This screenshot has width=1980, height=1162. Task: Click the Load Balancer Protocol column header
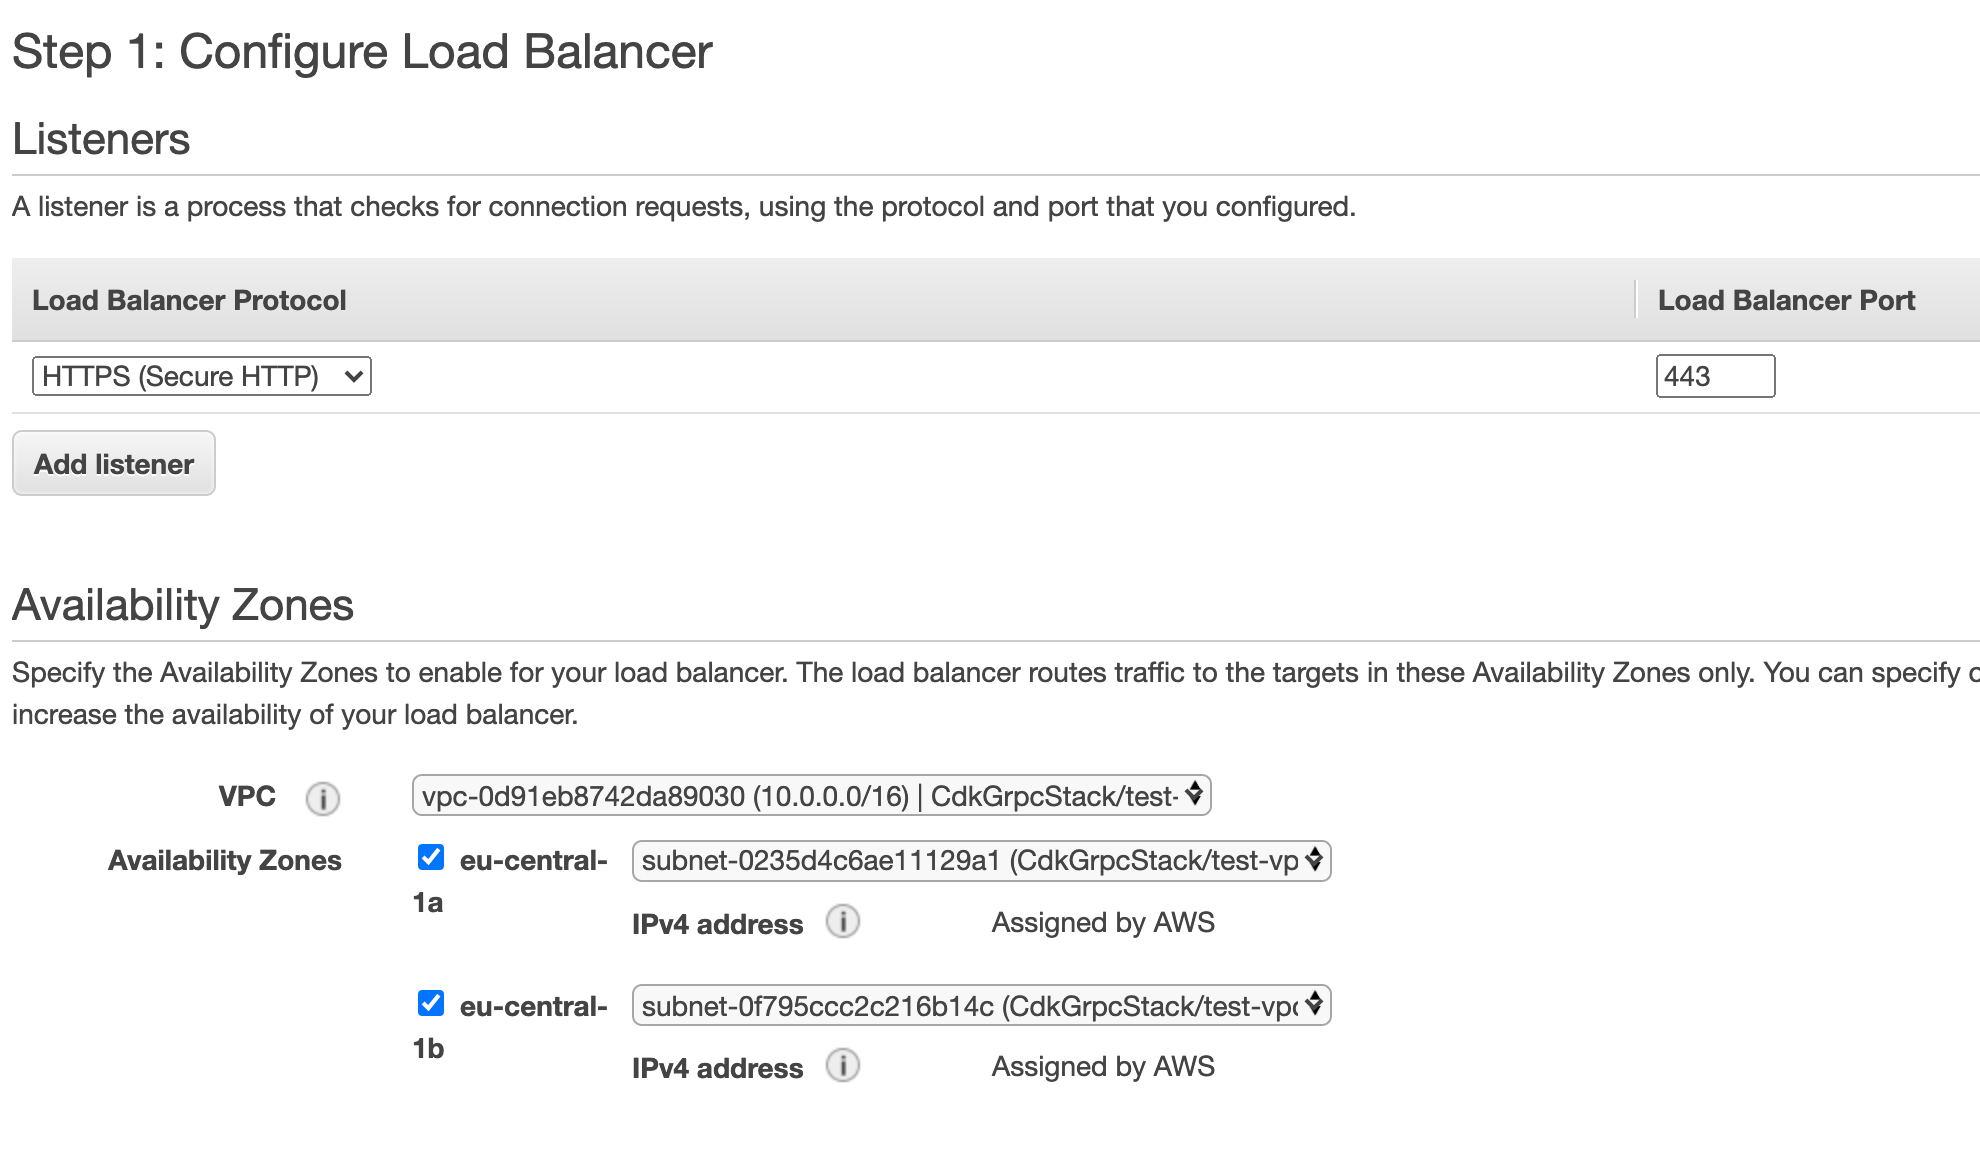pyautogui.click(x=190, y=300)
